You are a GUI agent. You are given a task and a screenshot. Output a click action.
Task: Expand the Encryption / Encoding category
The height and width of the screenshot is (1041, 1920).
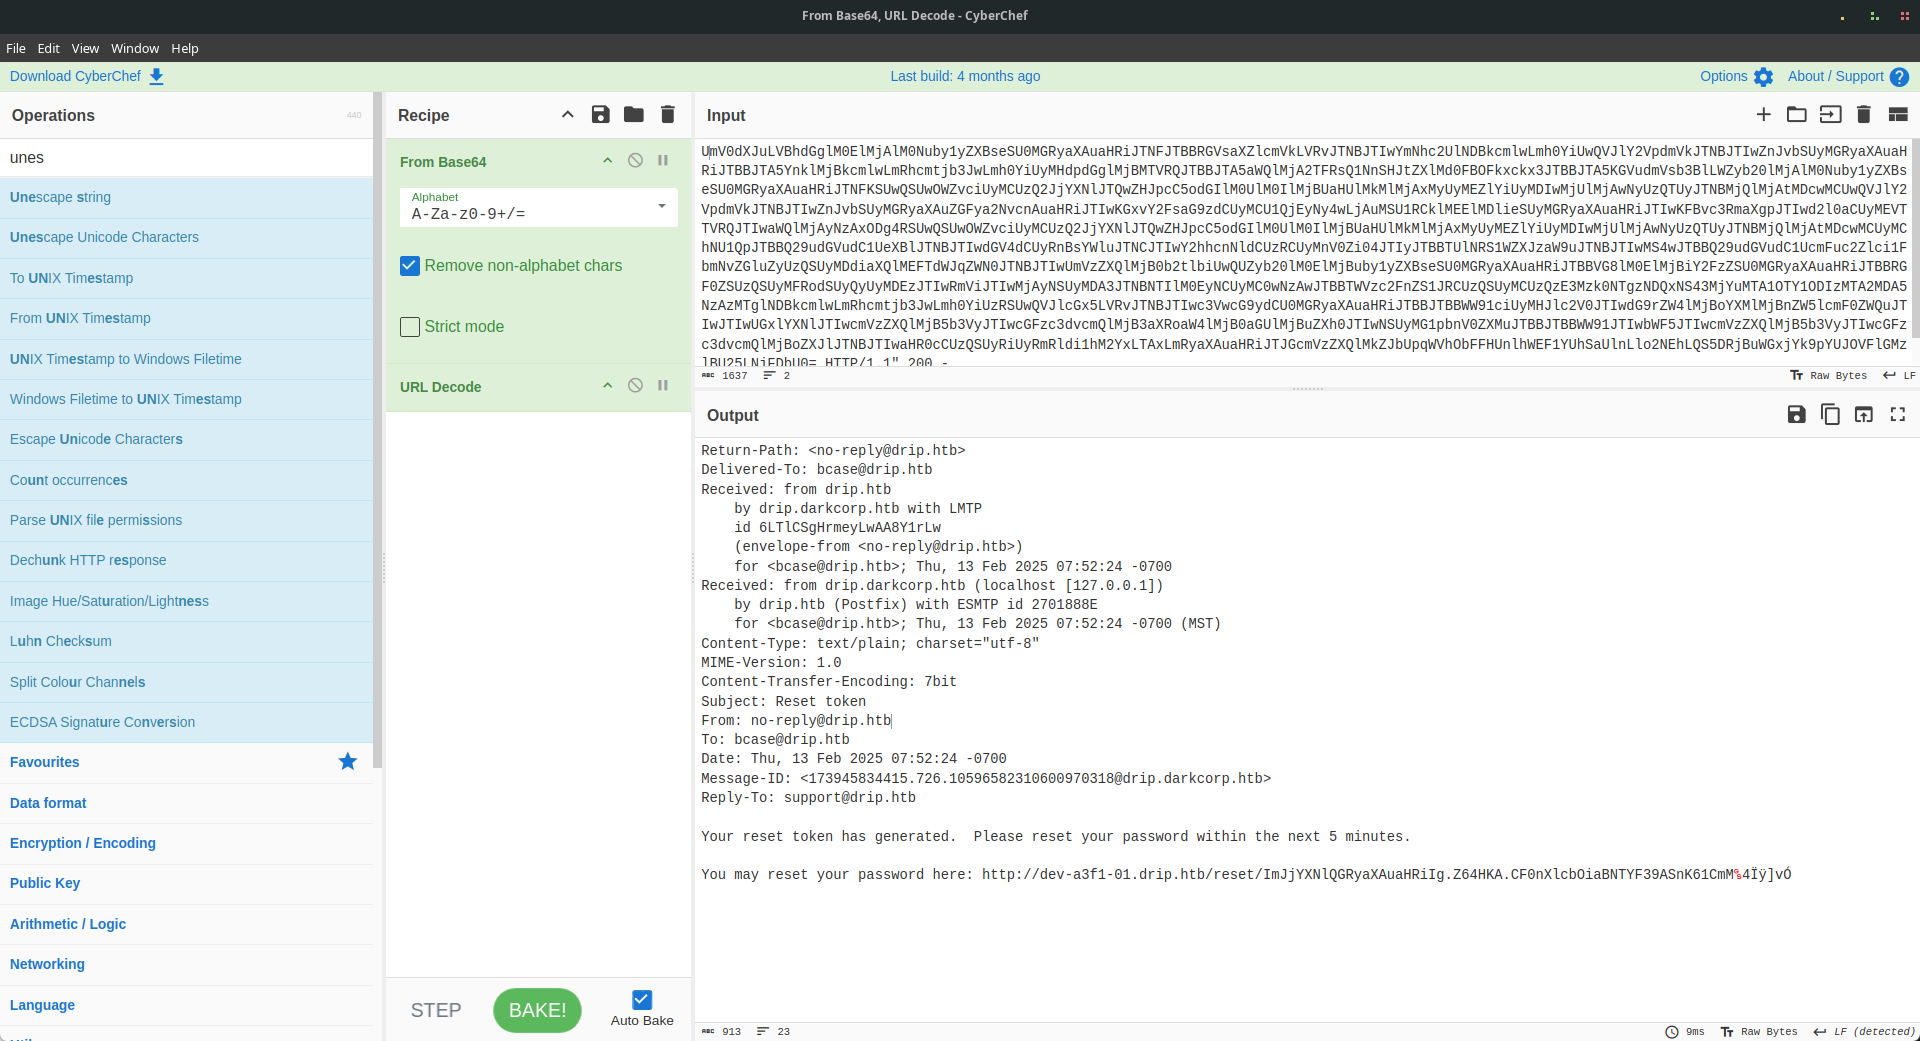(x=83, y=843)
